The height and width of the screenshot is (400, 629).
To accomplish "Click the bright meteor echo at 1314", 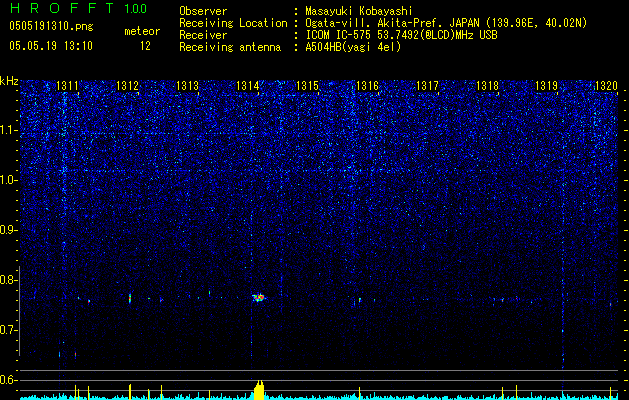I will click(259, 298).
